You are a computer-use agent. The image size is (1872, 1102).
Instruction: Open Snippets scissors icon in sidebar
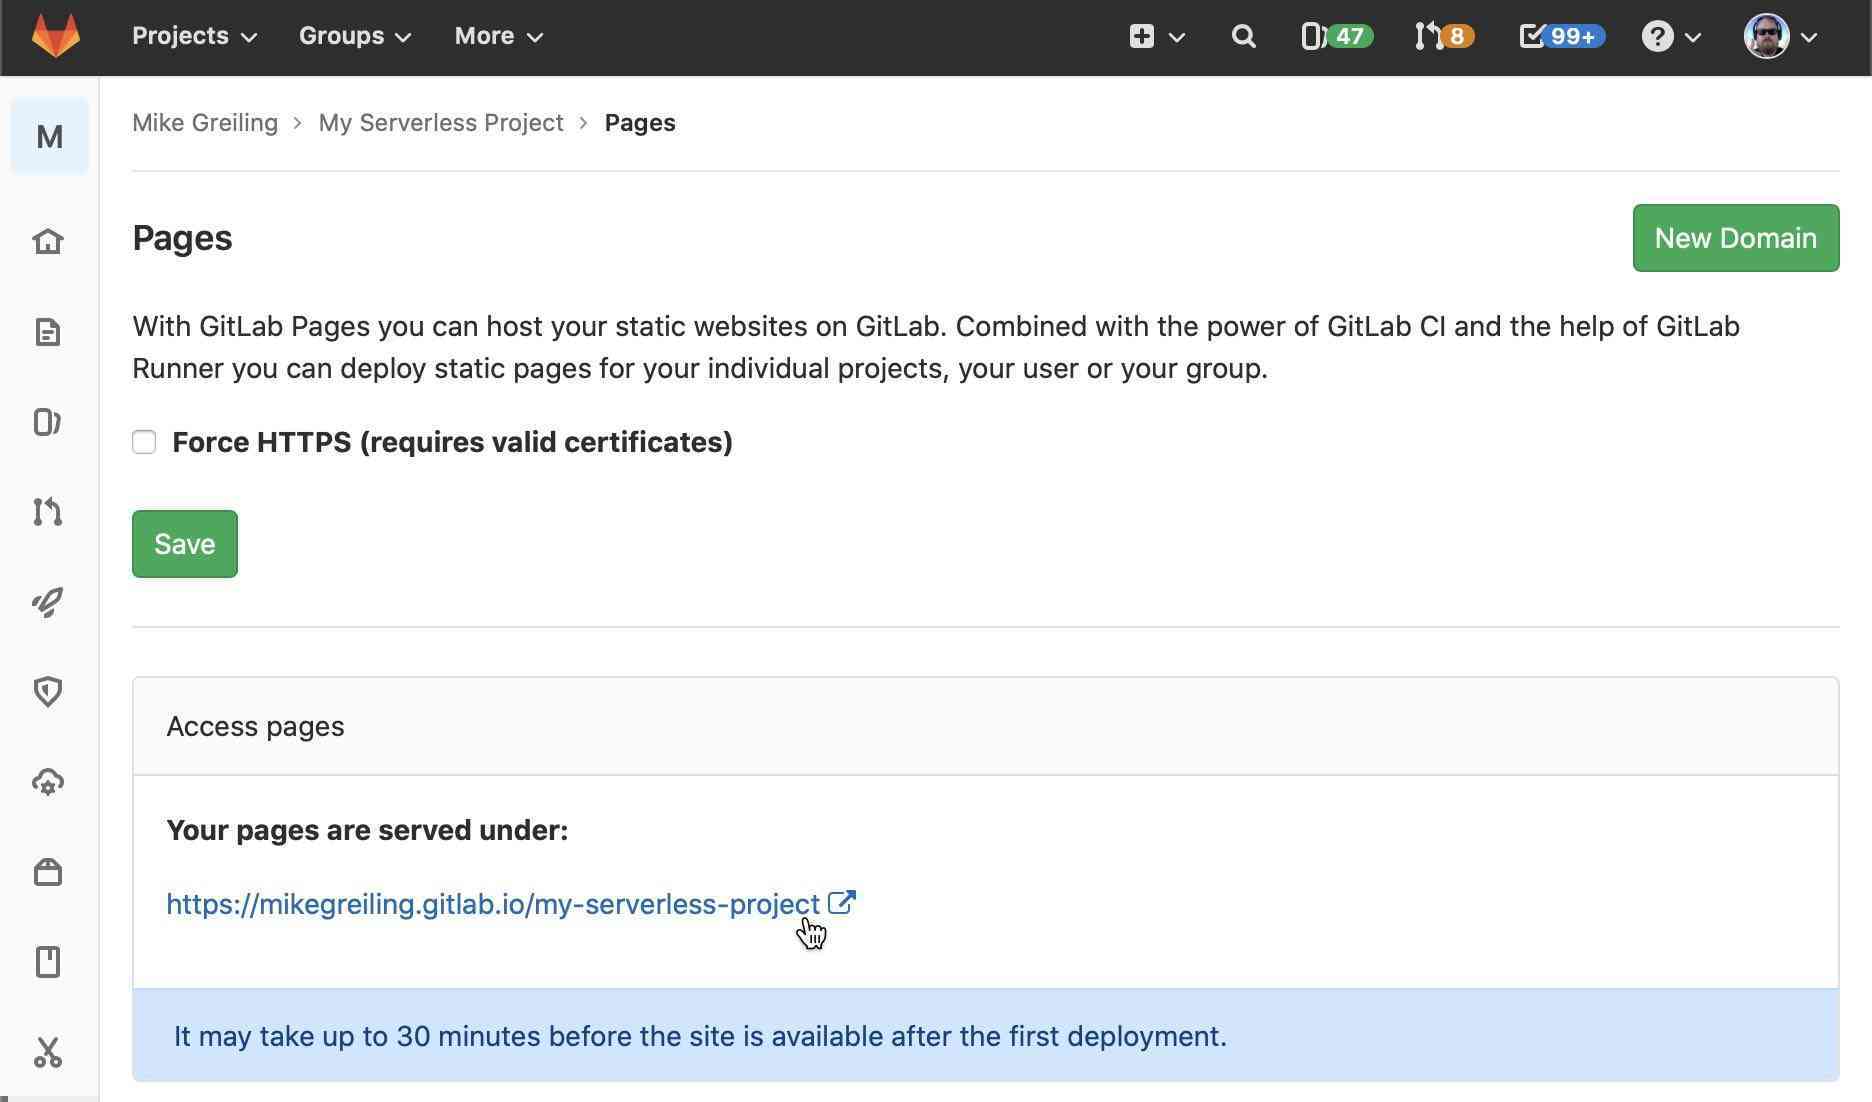point(48,1052)
